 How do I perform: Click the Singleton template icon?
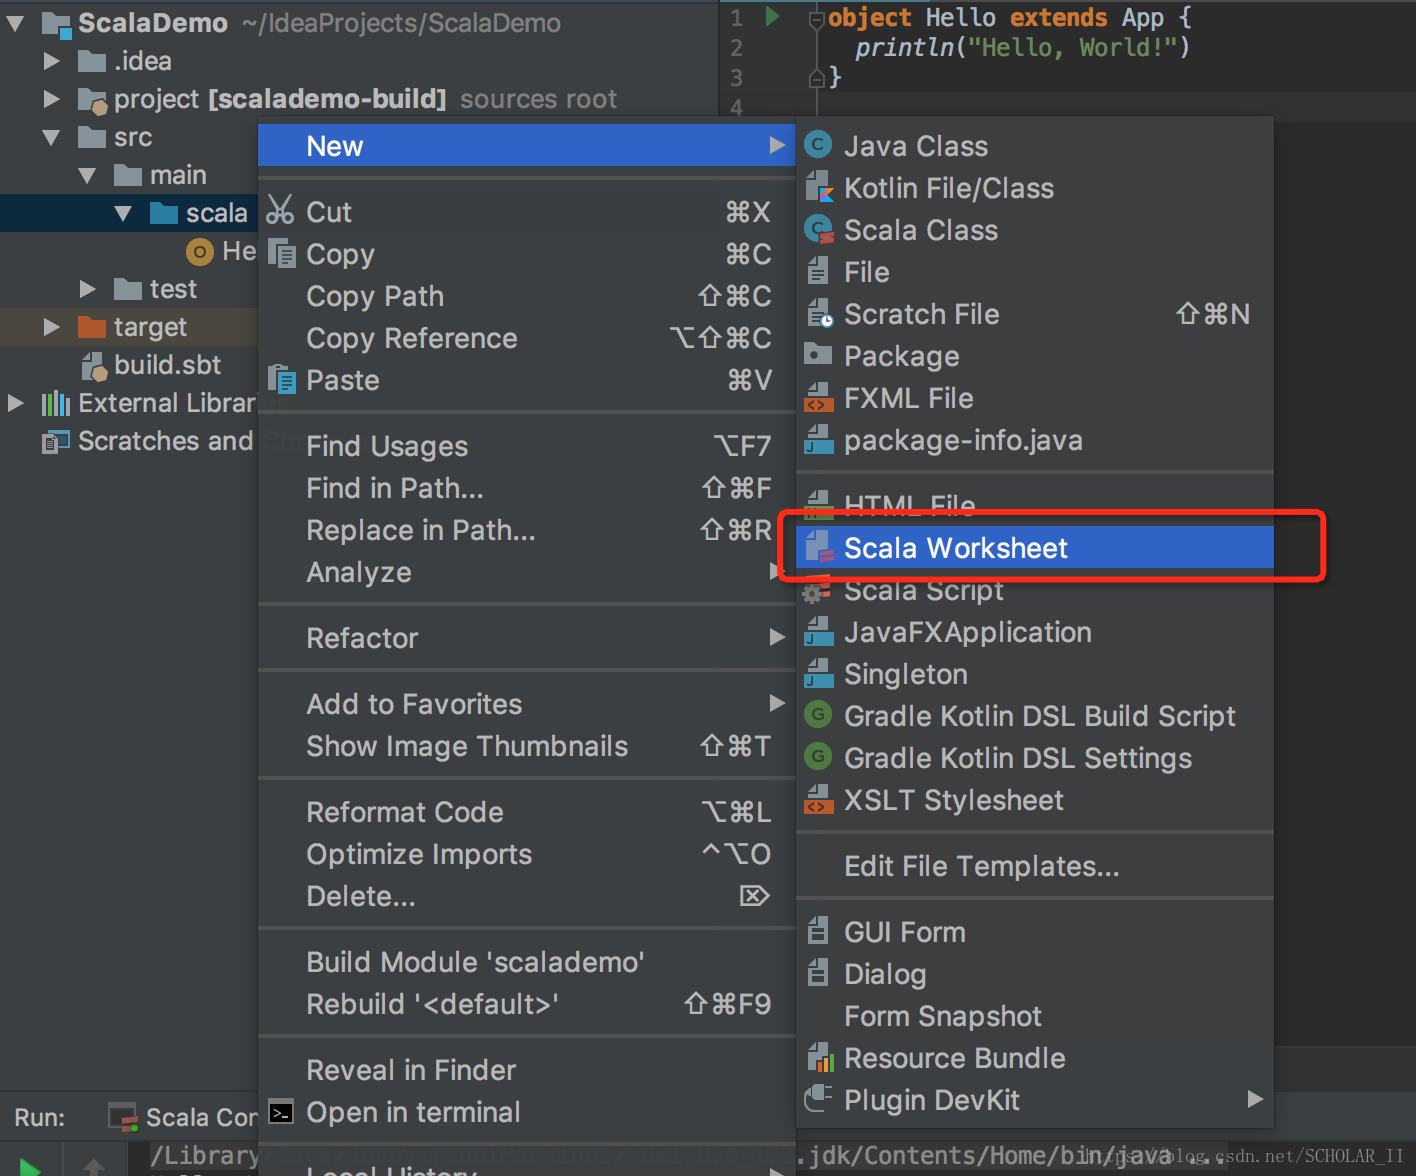tap(818, 674)
